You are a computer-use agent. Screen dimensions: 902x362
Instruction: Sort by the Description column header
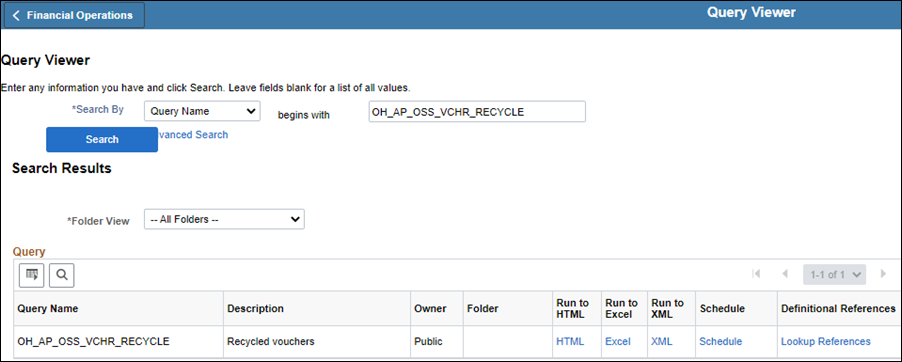pyautogui.click(x=255, y=308)
